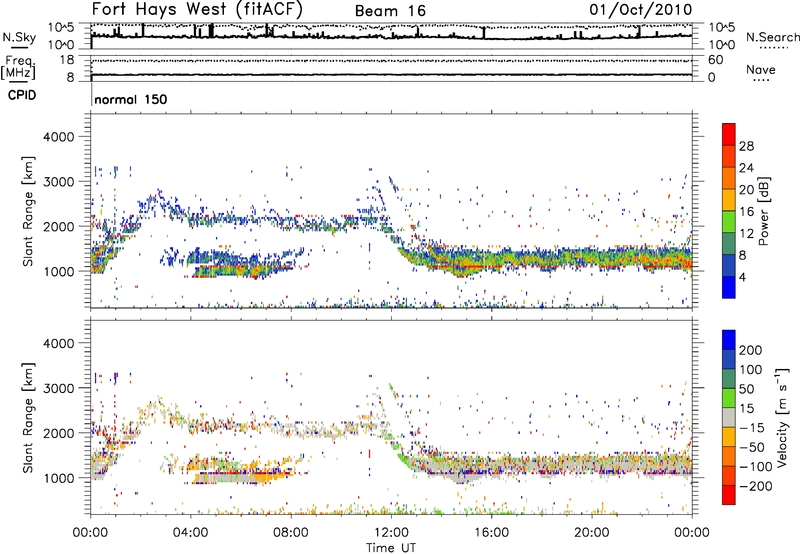Click the 100 label on velocity colorbar
The width and height of the screenshot is (800, 554).
click(x=751, y=370)
